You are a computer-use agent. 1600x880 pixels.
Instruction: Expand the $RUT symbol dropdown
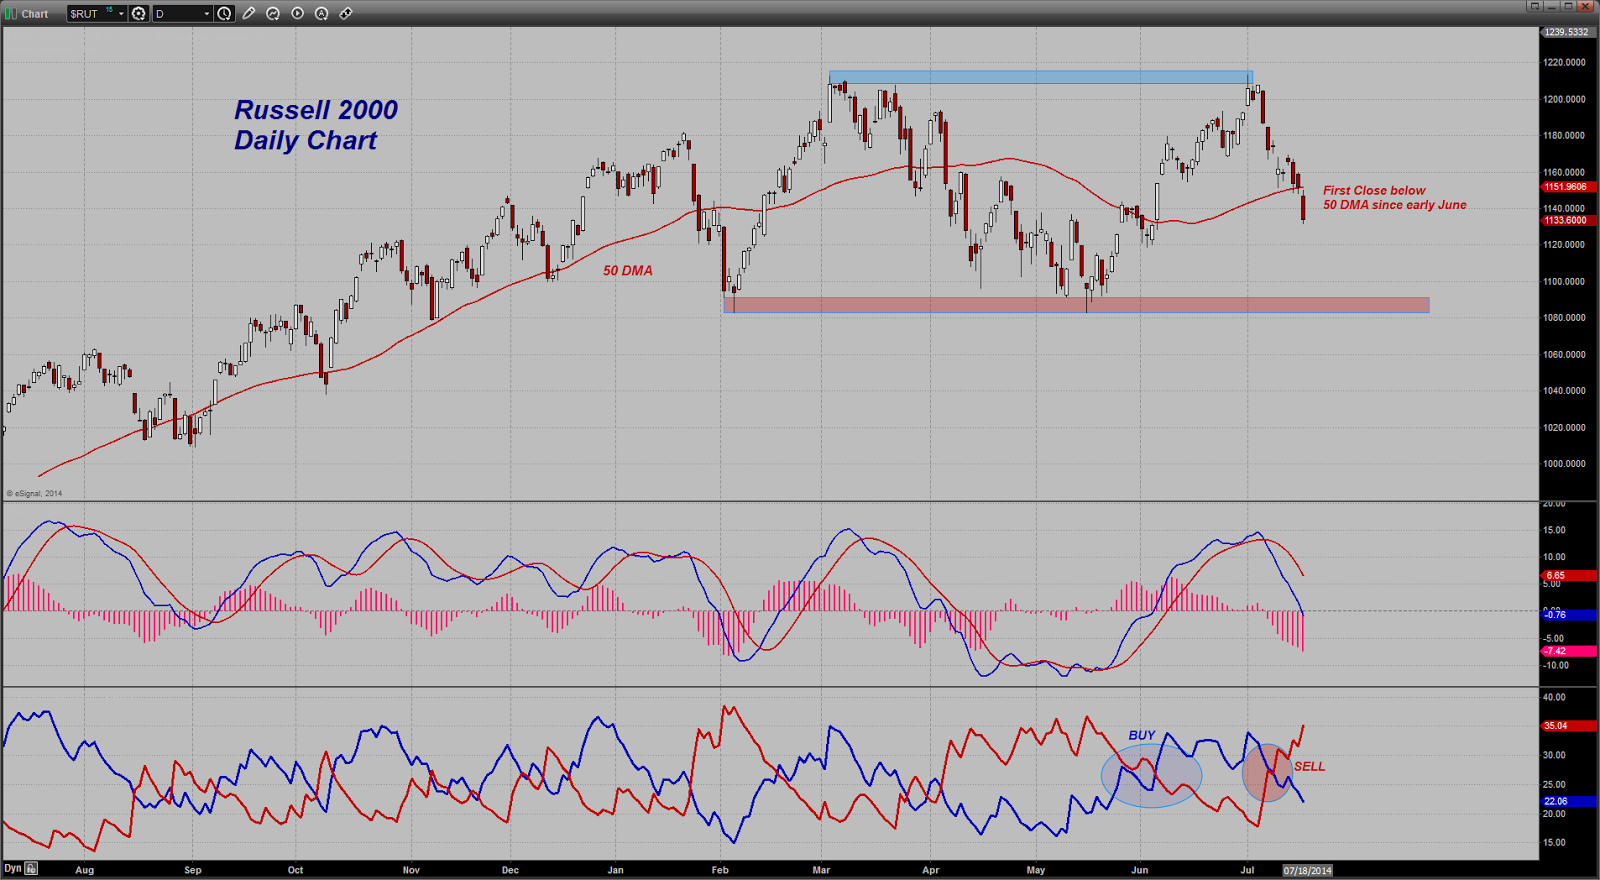coord(121,14)
